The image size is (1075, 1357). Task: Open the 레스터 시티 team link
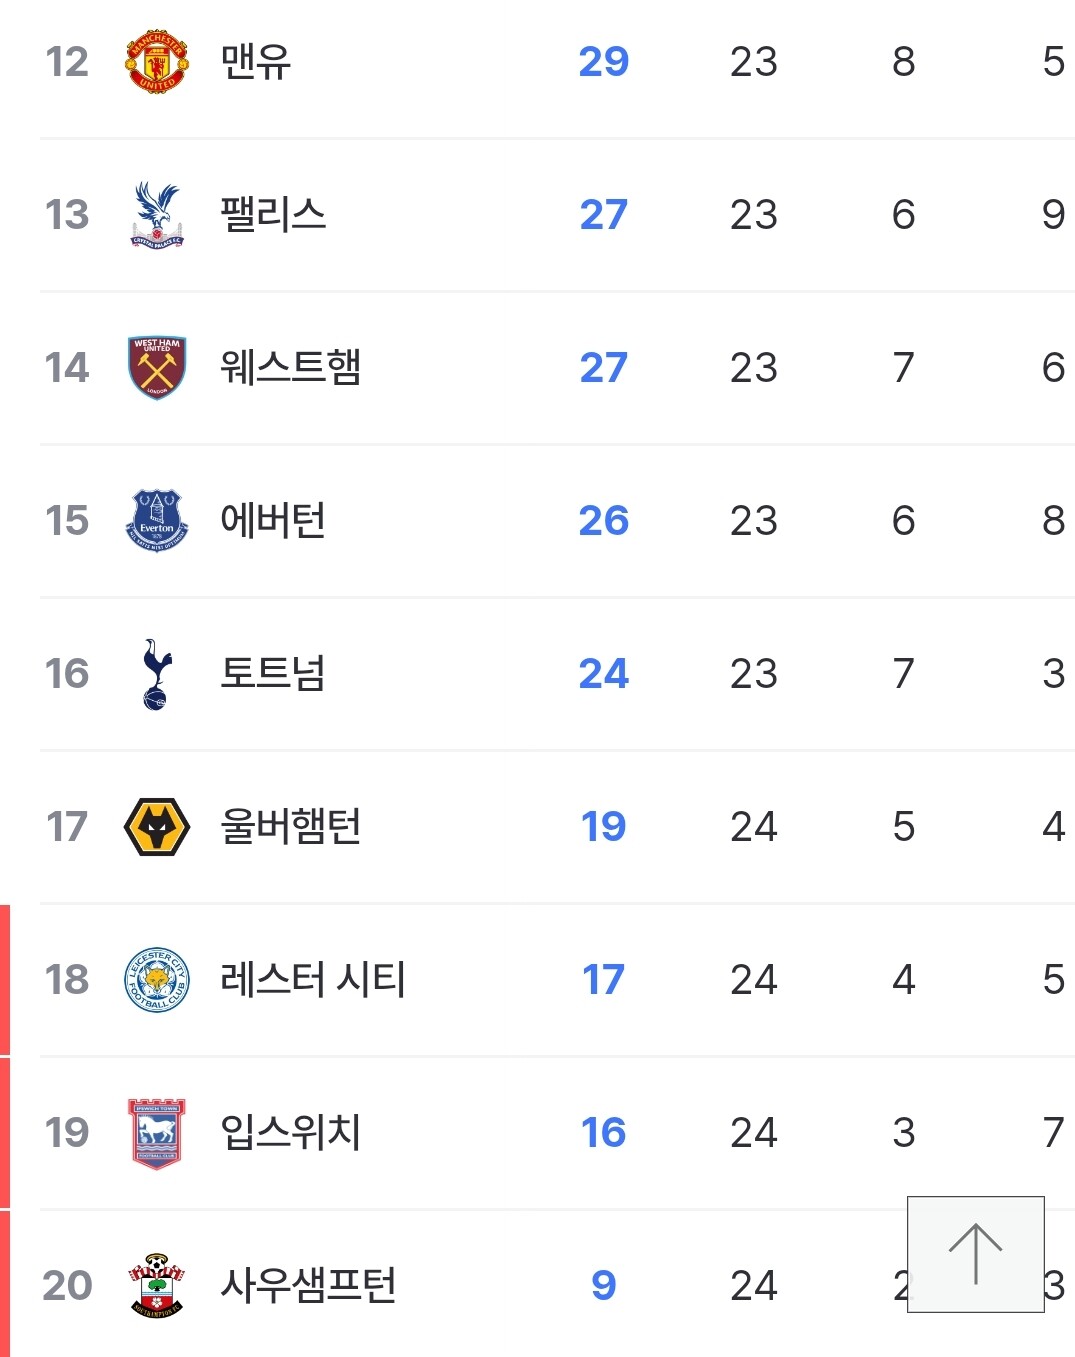313,979
